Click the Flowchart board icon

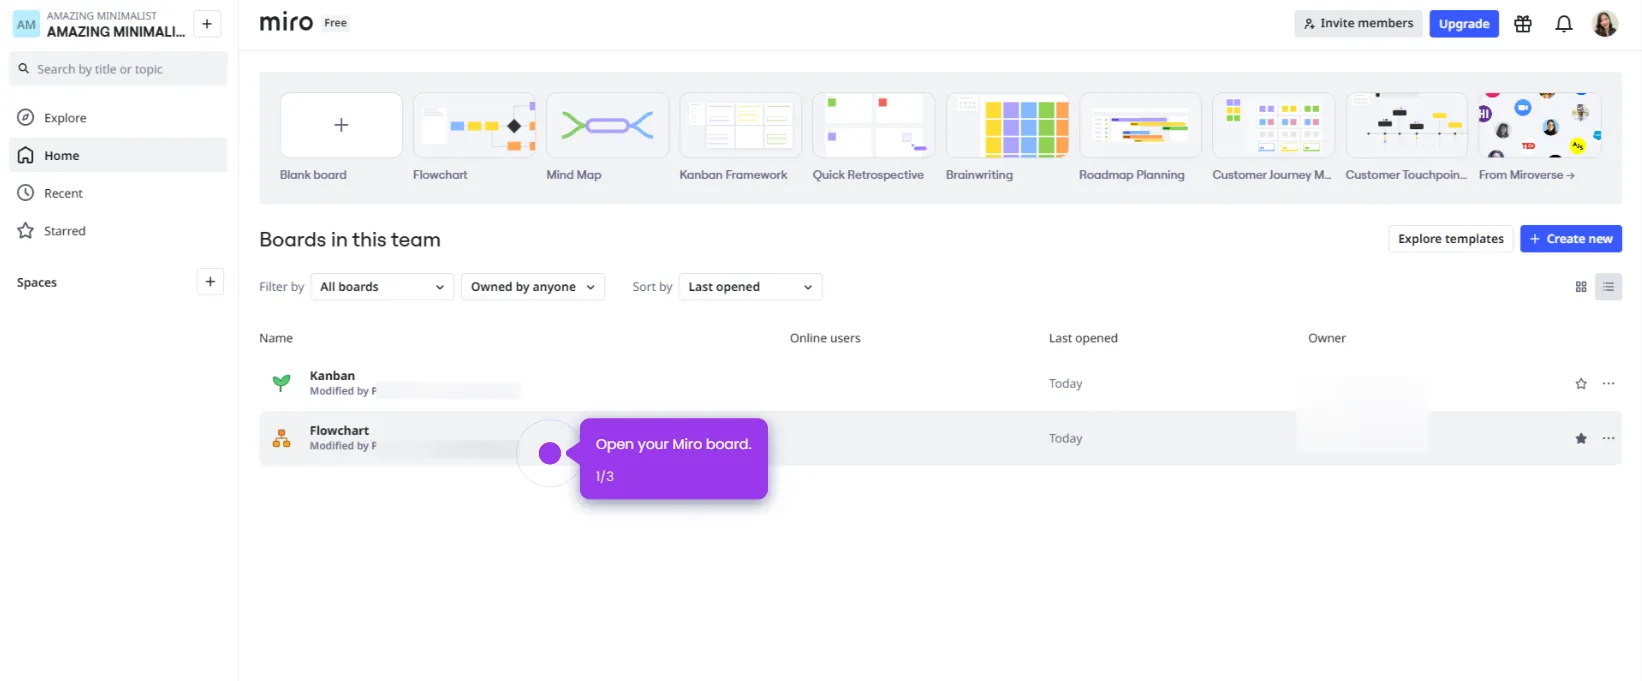[282, 438]
